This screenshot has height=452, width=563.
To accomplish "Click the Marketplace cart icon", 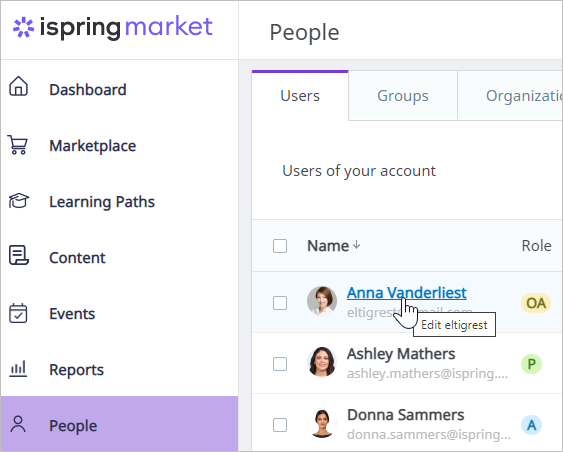I will click(x=18, y=145).
